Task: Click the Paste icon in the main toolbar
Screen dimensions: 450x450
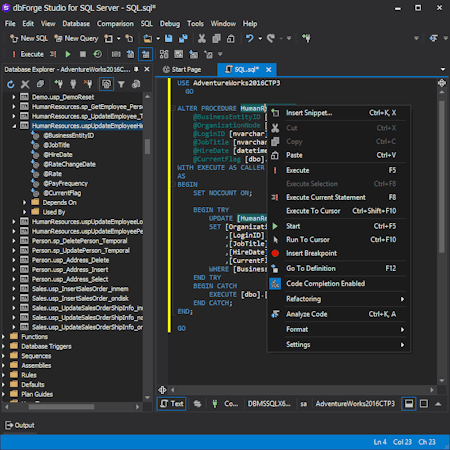Action: [x=231, y=39]
